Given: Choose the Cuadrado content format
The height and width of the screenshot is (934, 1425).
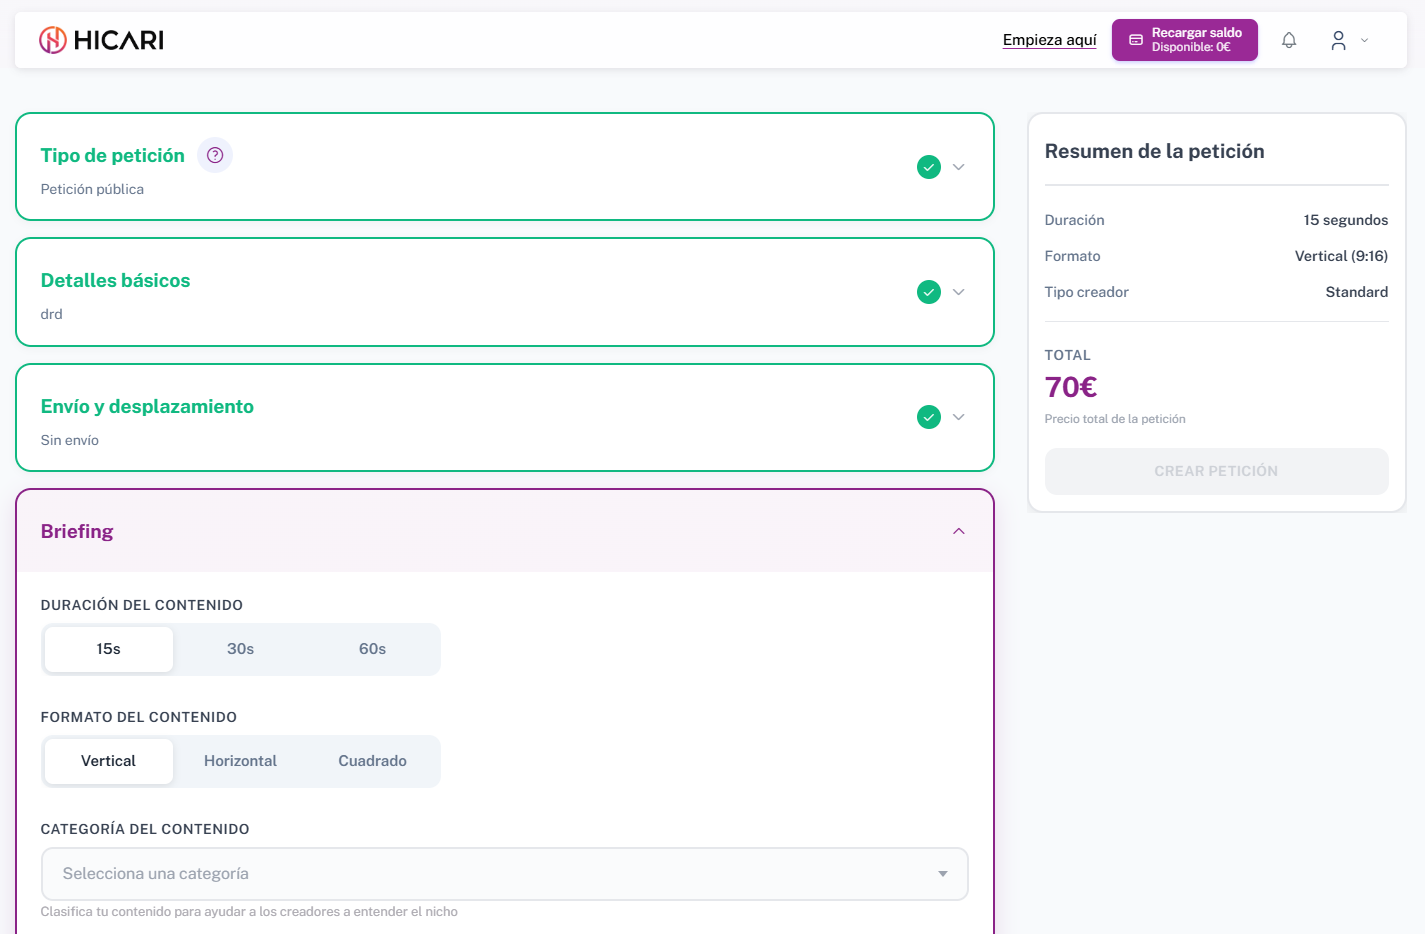Looking at the screenshot, I should tap(372, 761).
